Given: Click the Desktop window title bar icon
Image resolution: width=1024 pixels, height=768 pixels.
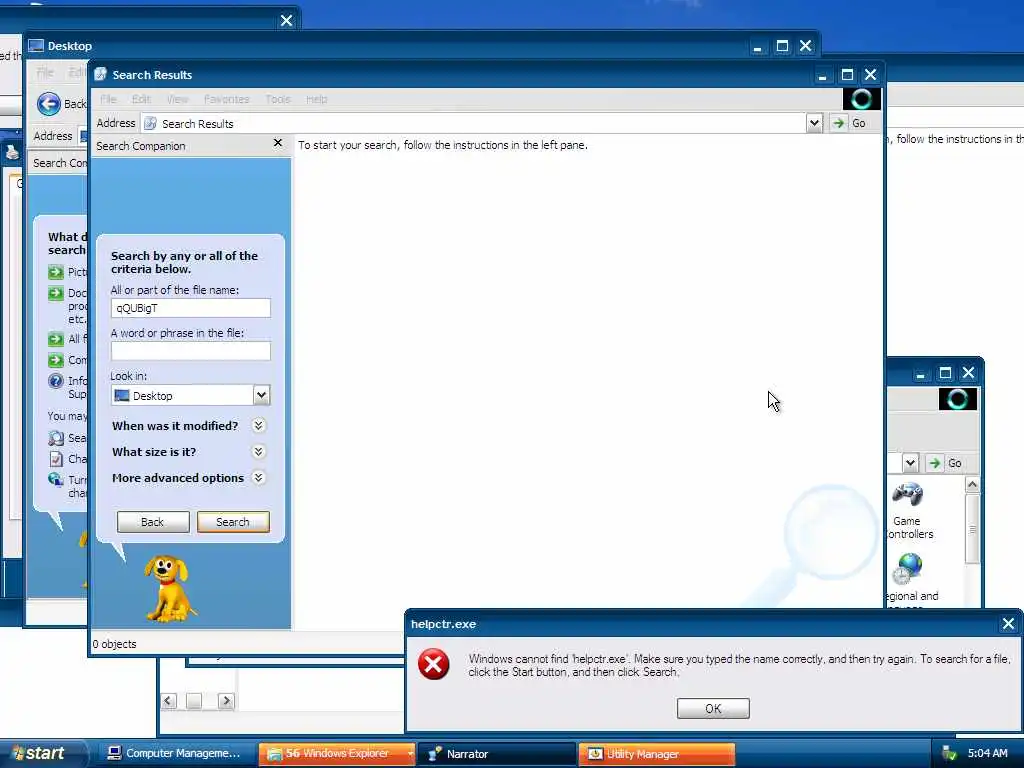Looking at the screenshot, I should point(36,46).
